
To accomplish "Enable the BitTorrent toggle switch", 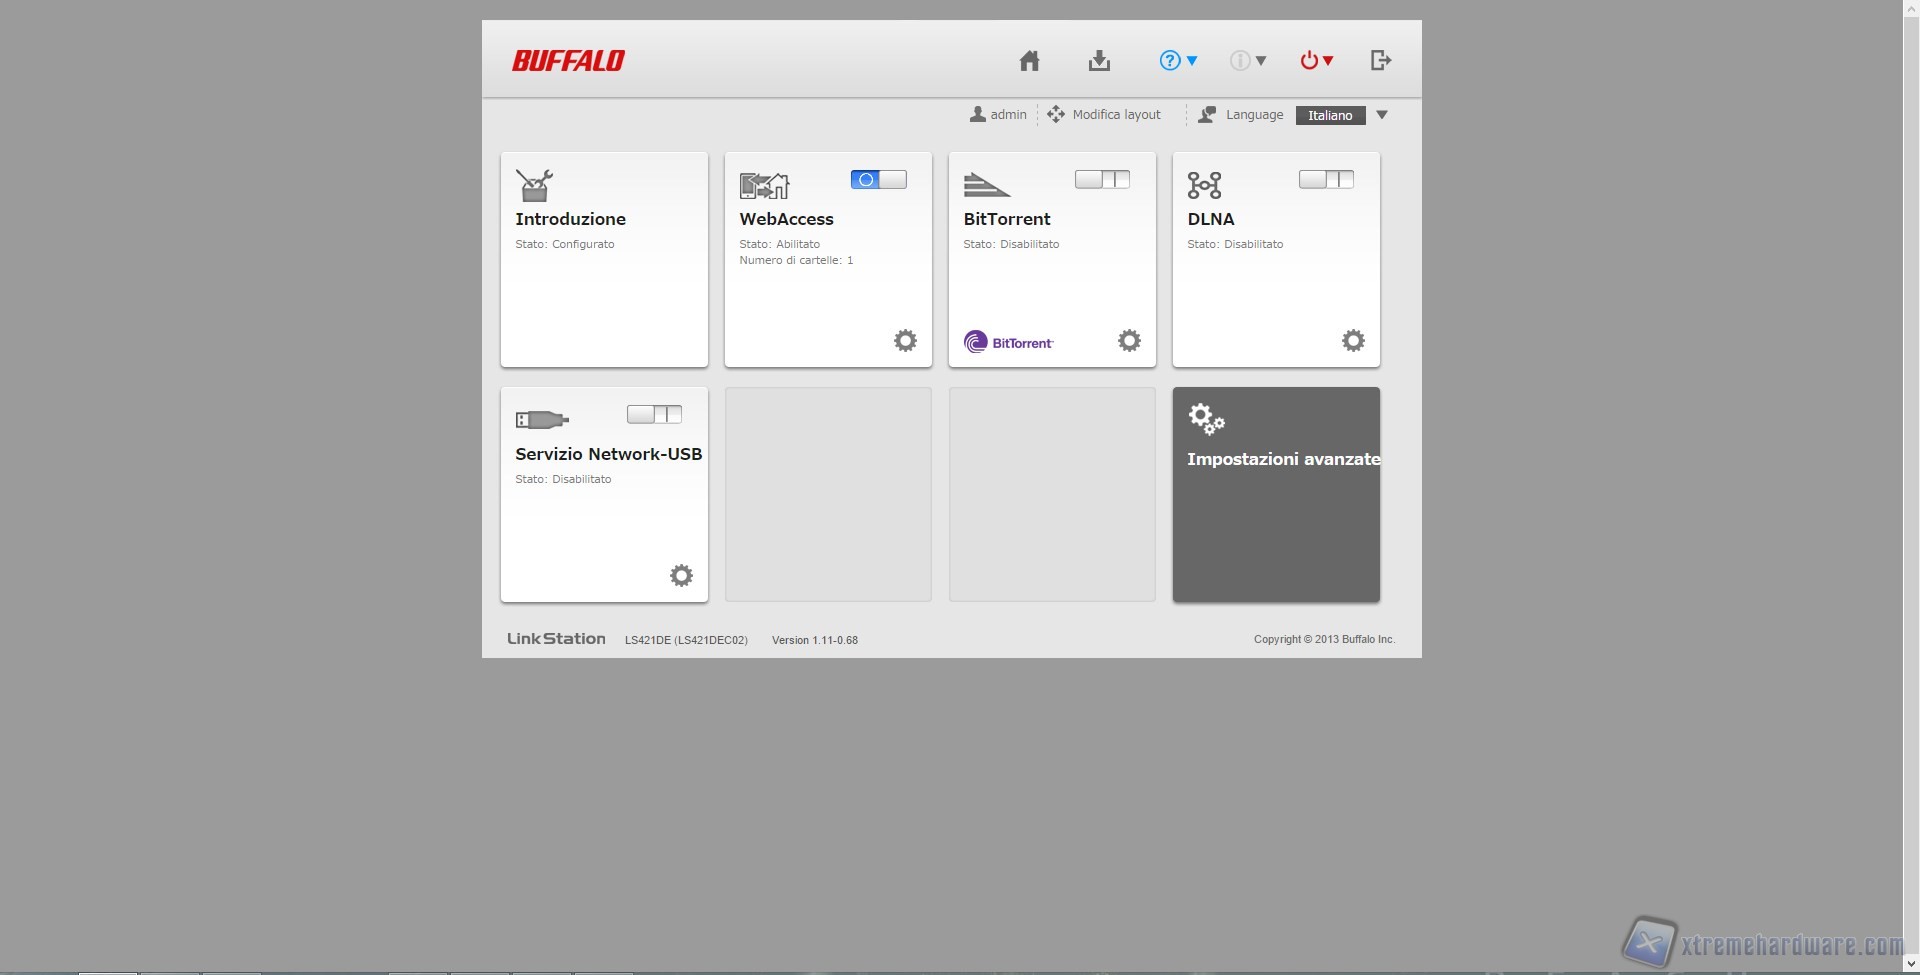I will point(1102,180).
